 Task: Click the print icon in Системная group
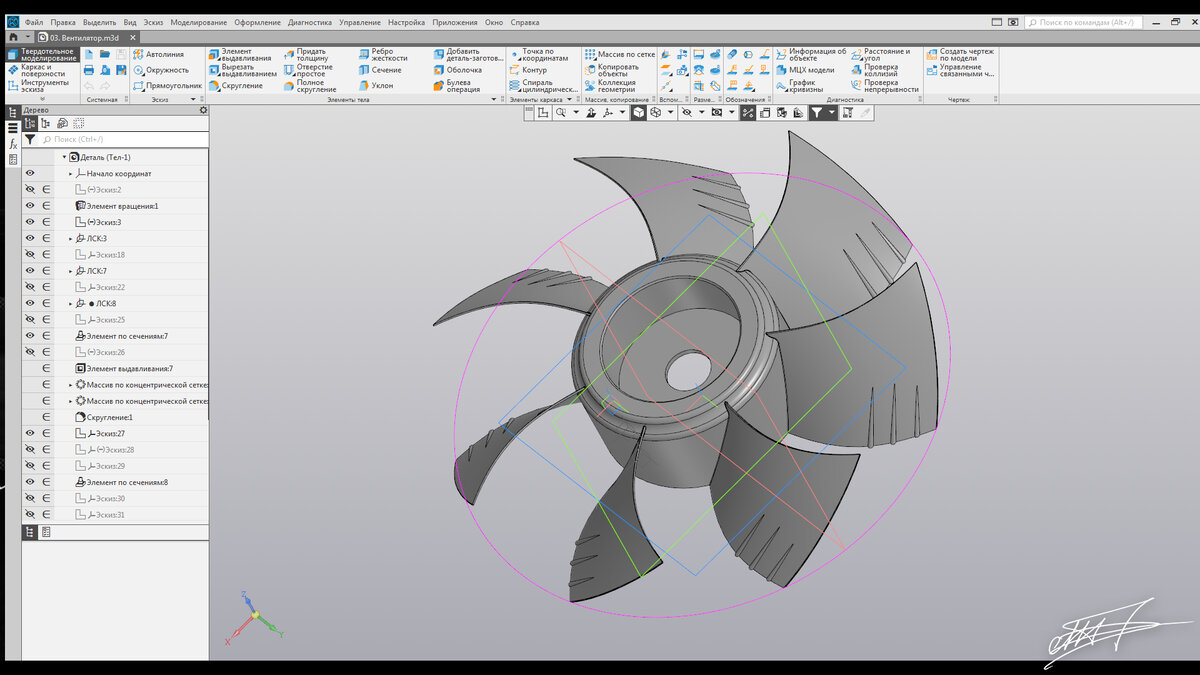[89, 70]
